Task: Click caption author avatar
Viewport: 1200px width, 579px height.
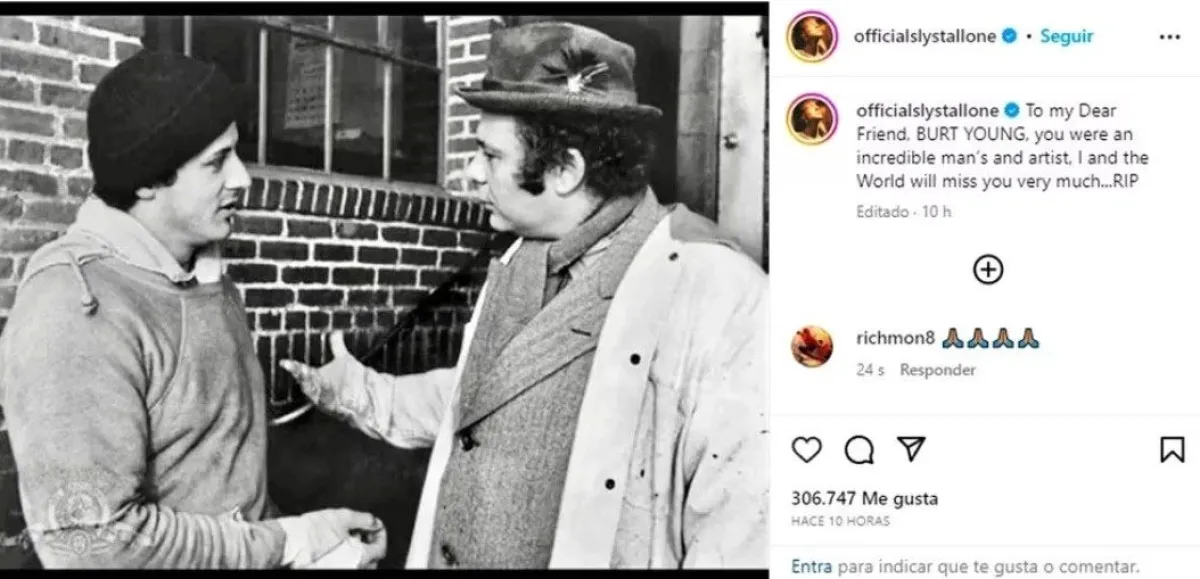Action: (x=811, y=121)
